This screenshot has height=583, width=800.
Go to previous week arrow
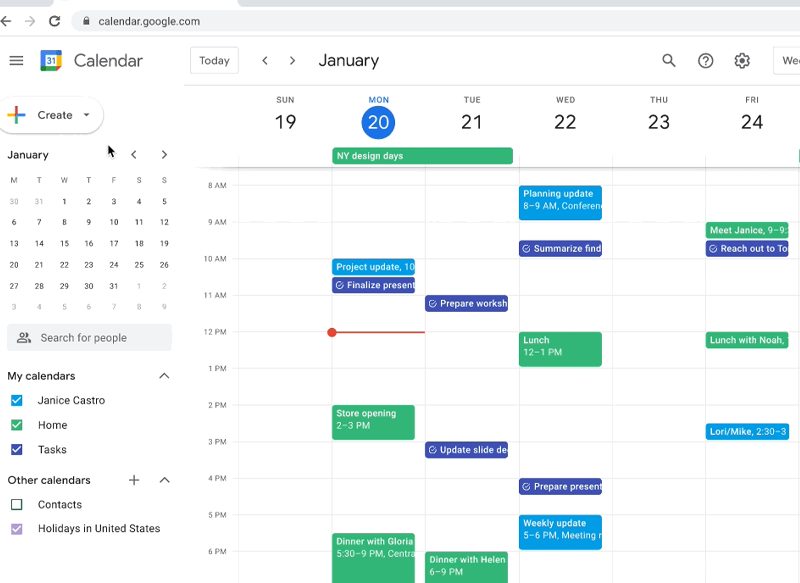pyautogui.click(x=265, y=61)
